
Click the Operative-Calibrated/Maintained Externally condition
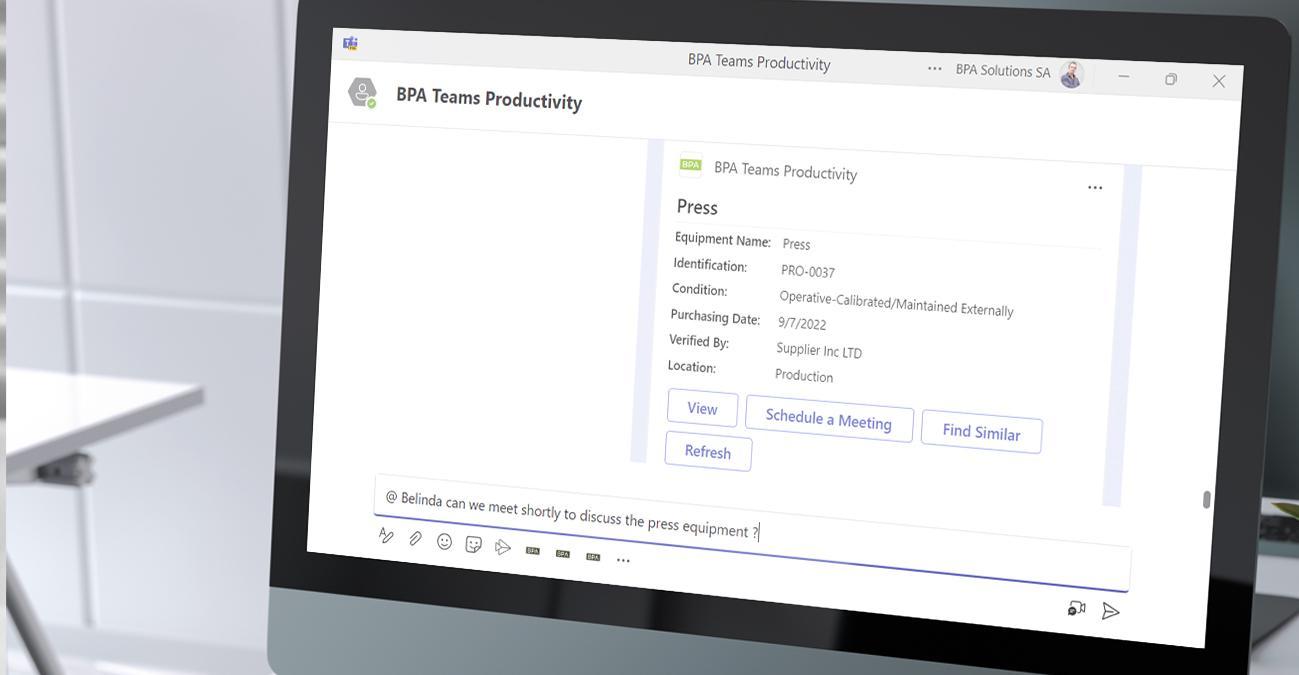point(896,303)
